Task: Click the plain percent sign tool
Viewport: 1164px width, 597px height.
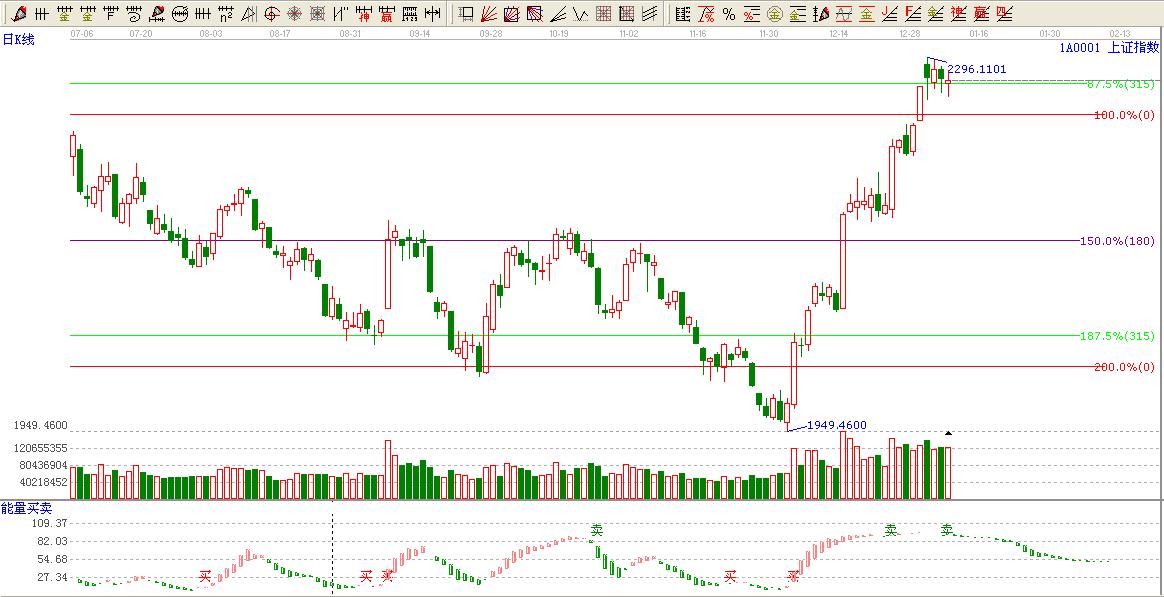Action: coord(728,14)
